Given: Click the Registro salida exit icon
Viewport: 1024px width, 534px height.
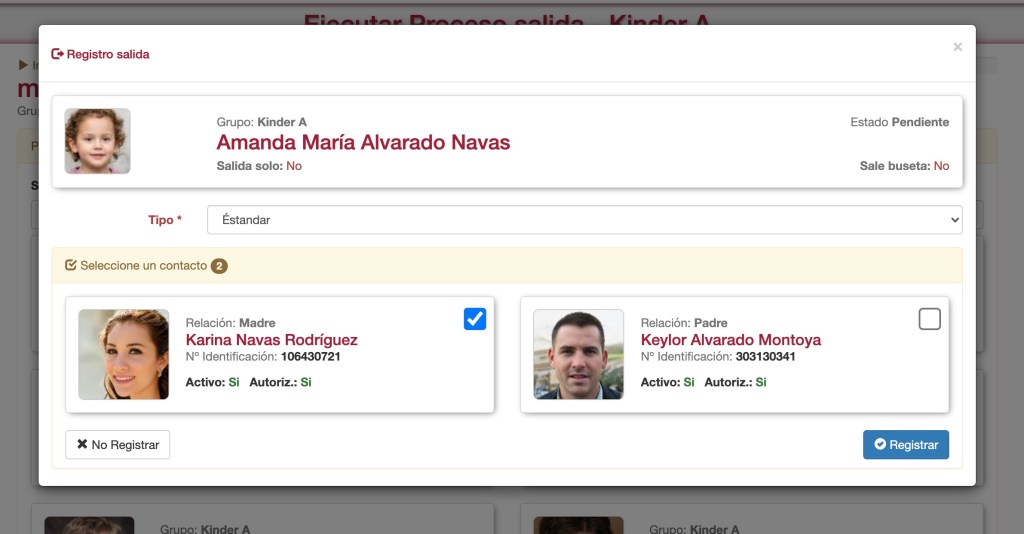Looking at the screenshot, I should point(57,54).
